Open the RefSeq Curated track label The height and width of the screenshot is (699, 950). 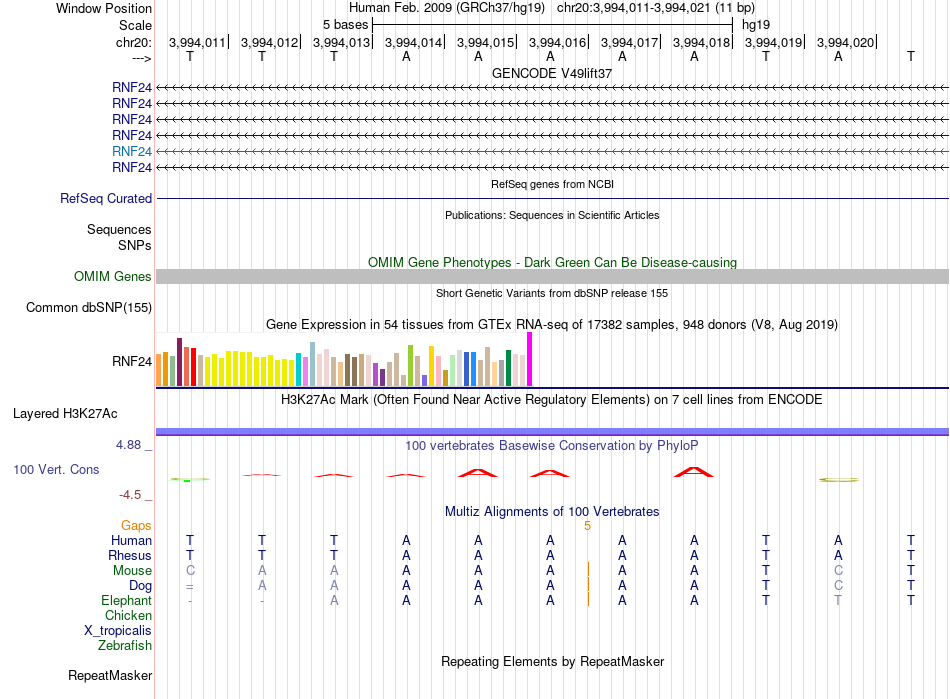point(106,198)
